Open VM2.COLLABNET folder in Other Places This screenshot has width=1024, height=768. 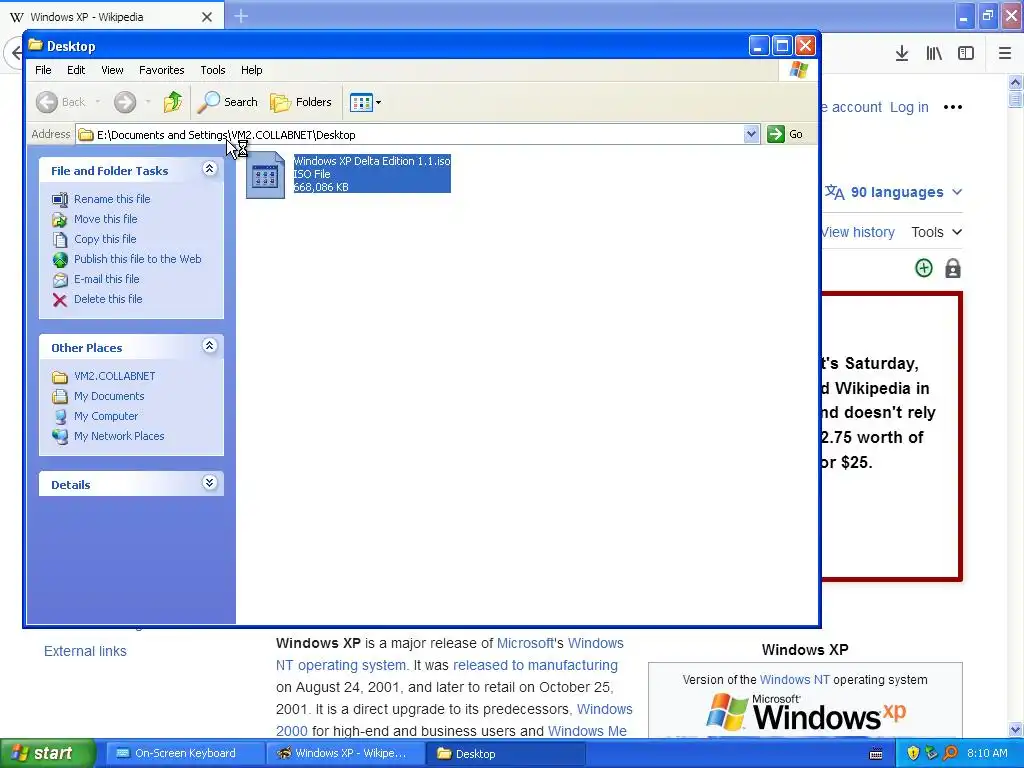pyautogui.click(x=114, y=376)
